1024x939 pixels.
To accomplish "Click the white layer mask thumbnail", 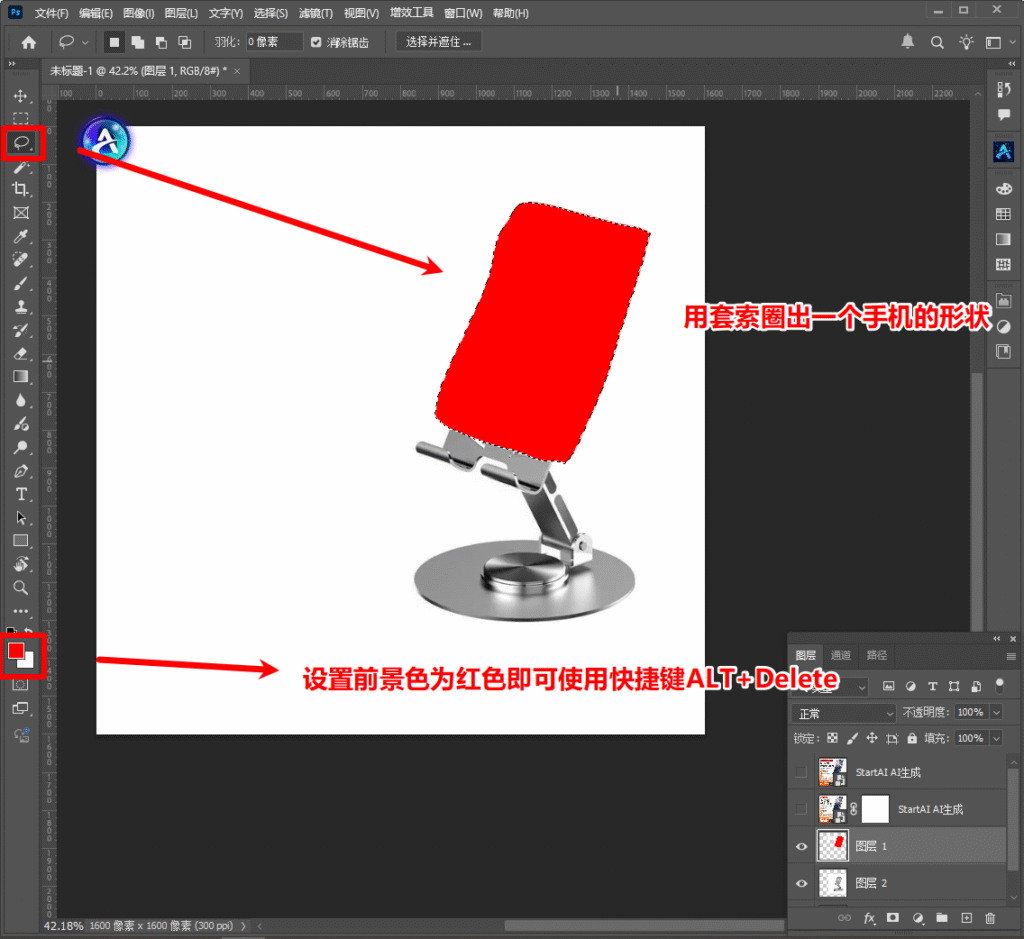I will coord(875,809).
